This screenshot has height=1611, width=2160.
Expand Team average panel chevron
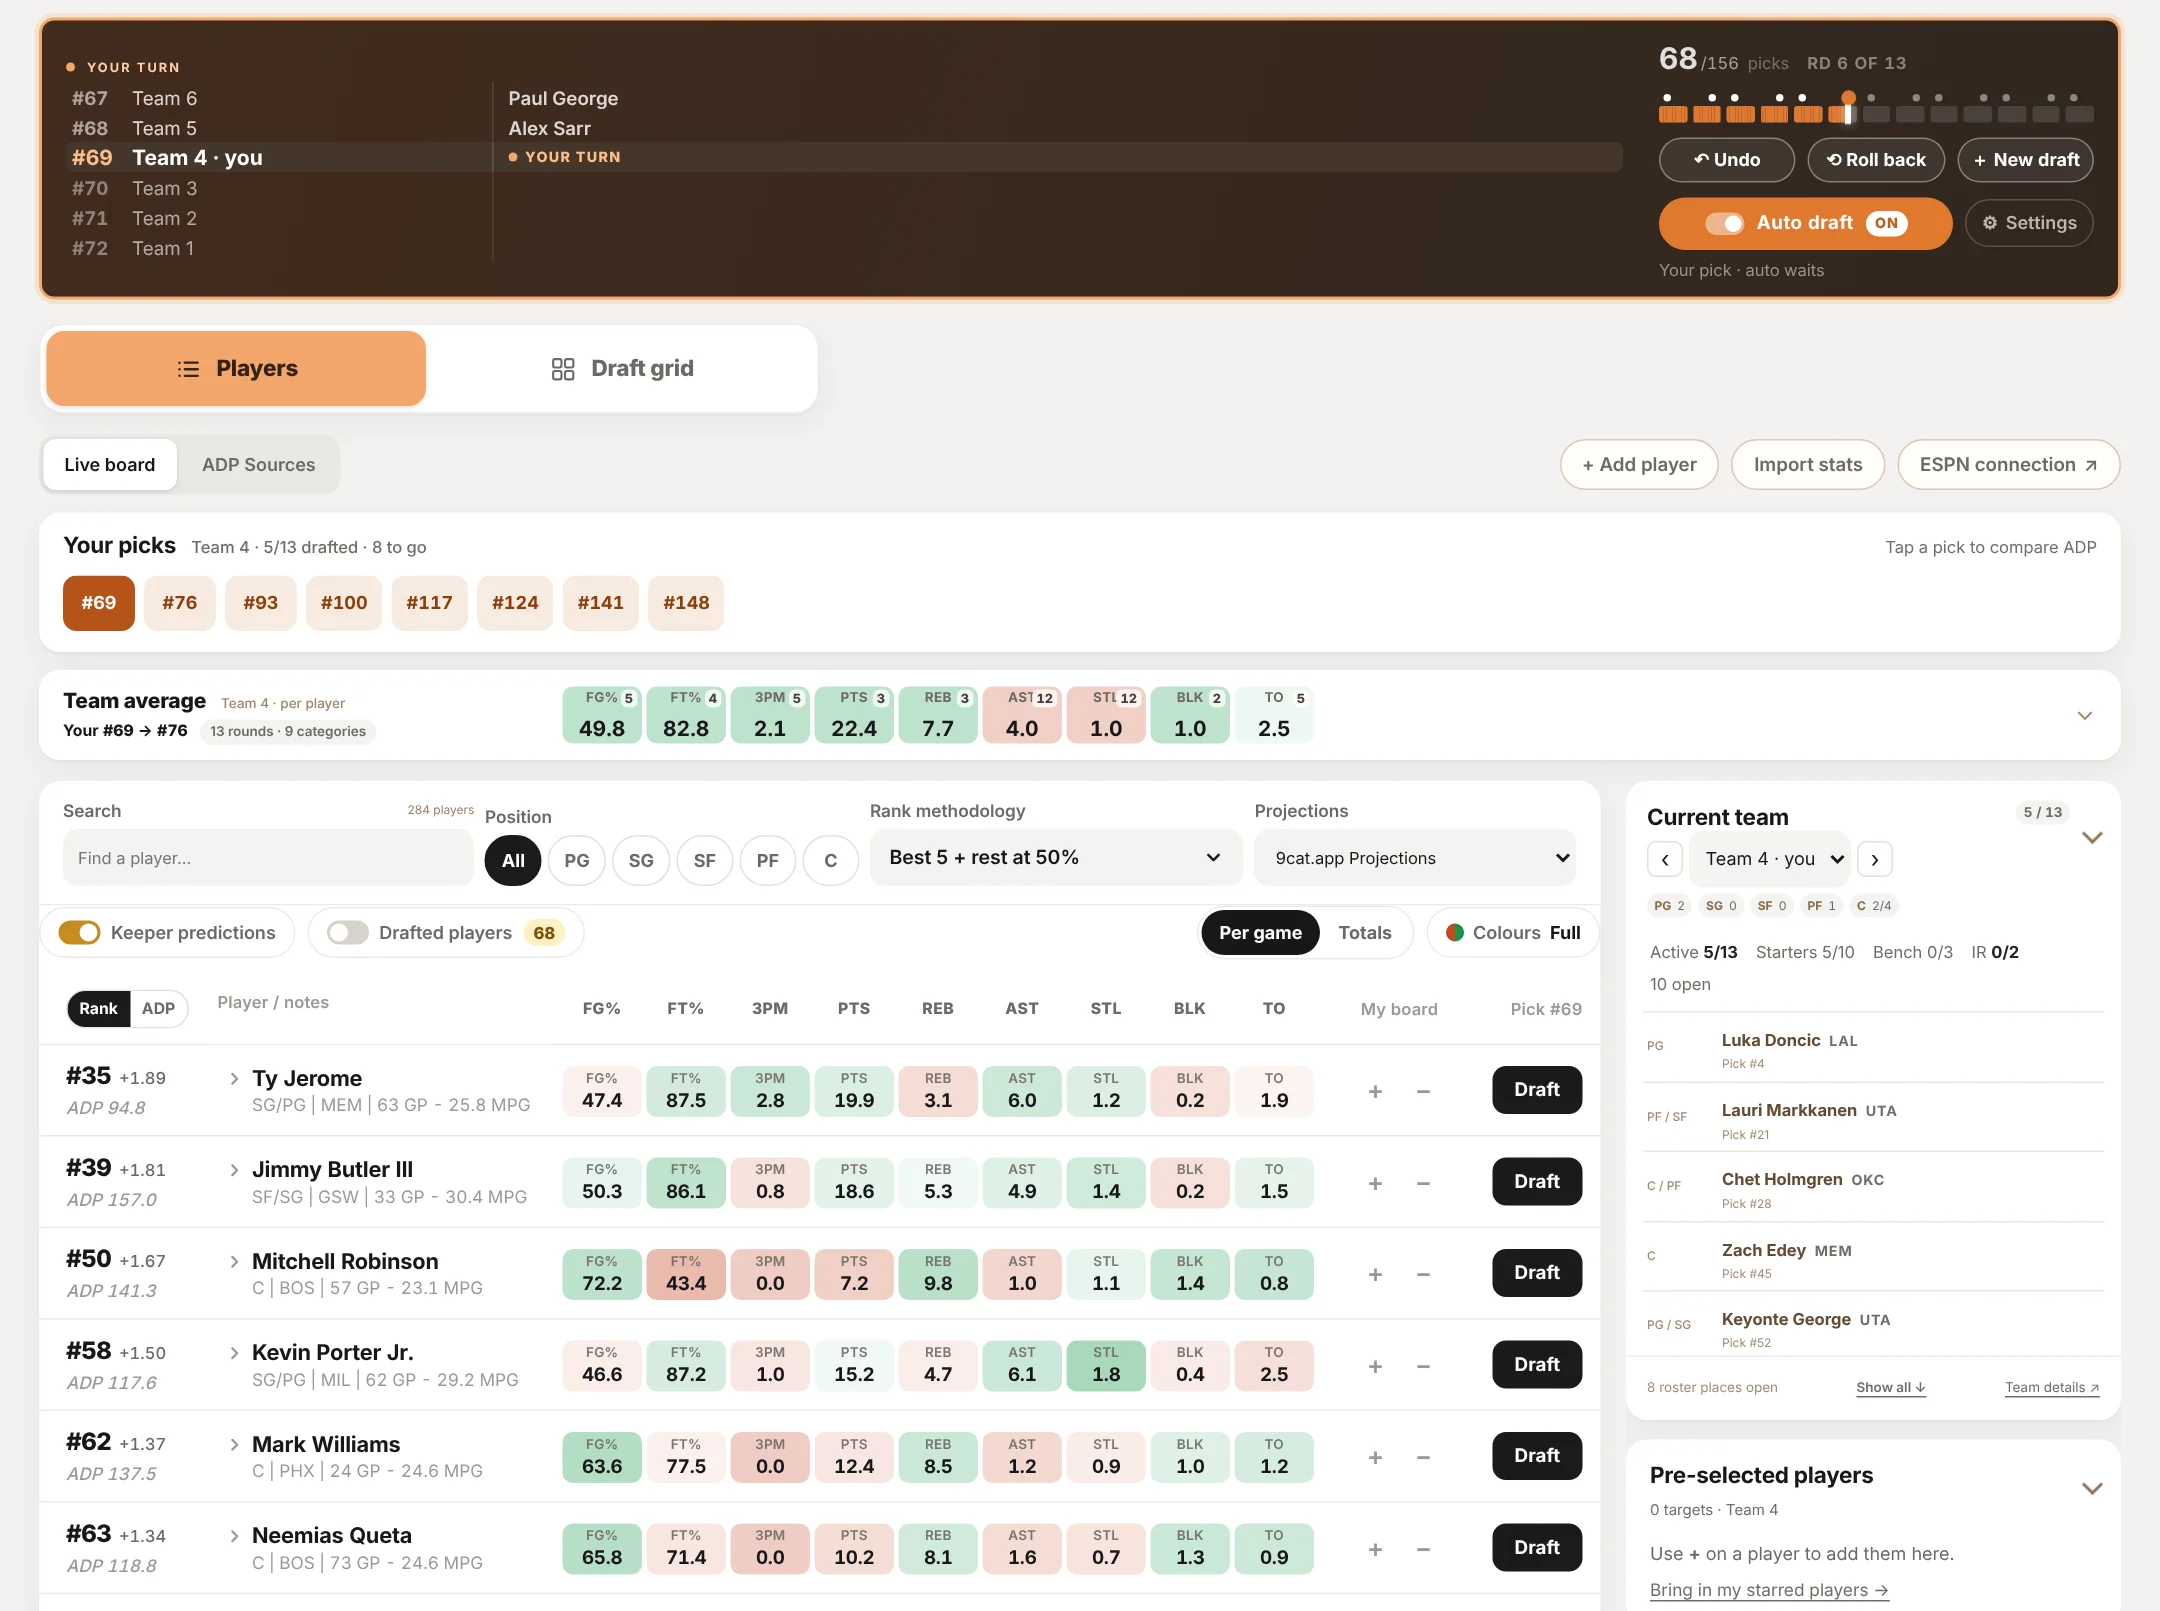[2085, 716]
